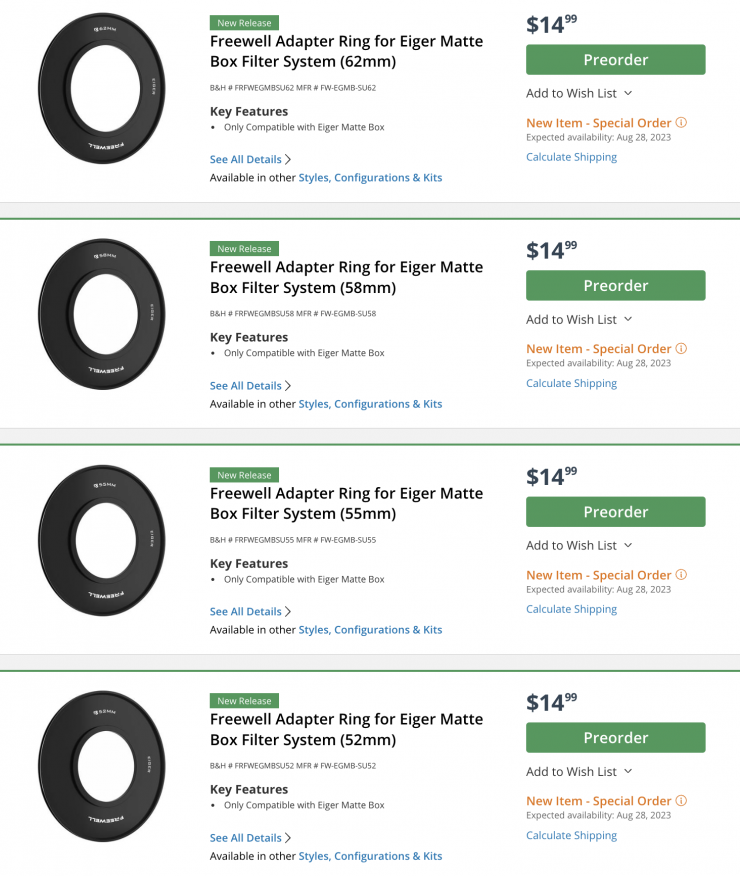The height and width of the screenshot is (876, 740).
Task: Preorder the 58mm Freewell Adapter Ring
Action: 615,286
